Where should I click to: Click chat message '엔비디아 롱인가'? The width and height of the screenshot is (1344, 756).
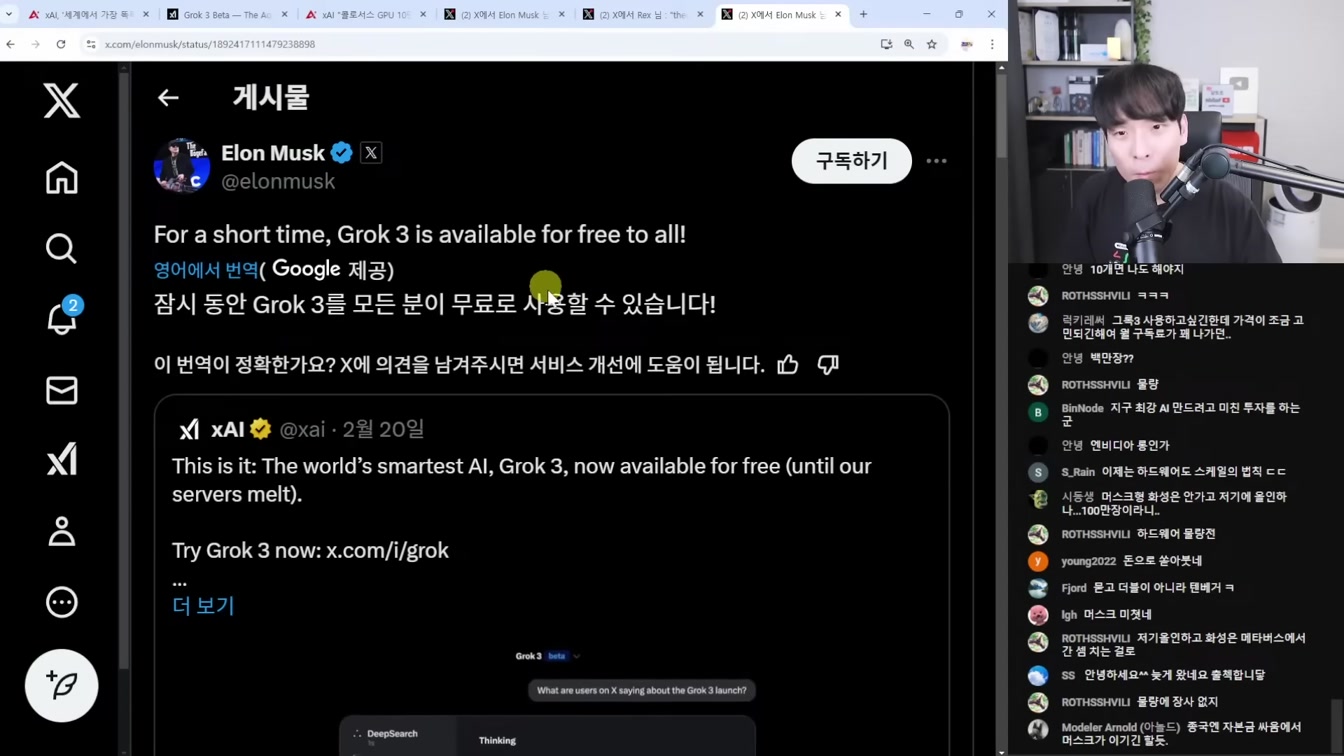1129,445
